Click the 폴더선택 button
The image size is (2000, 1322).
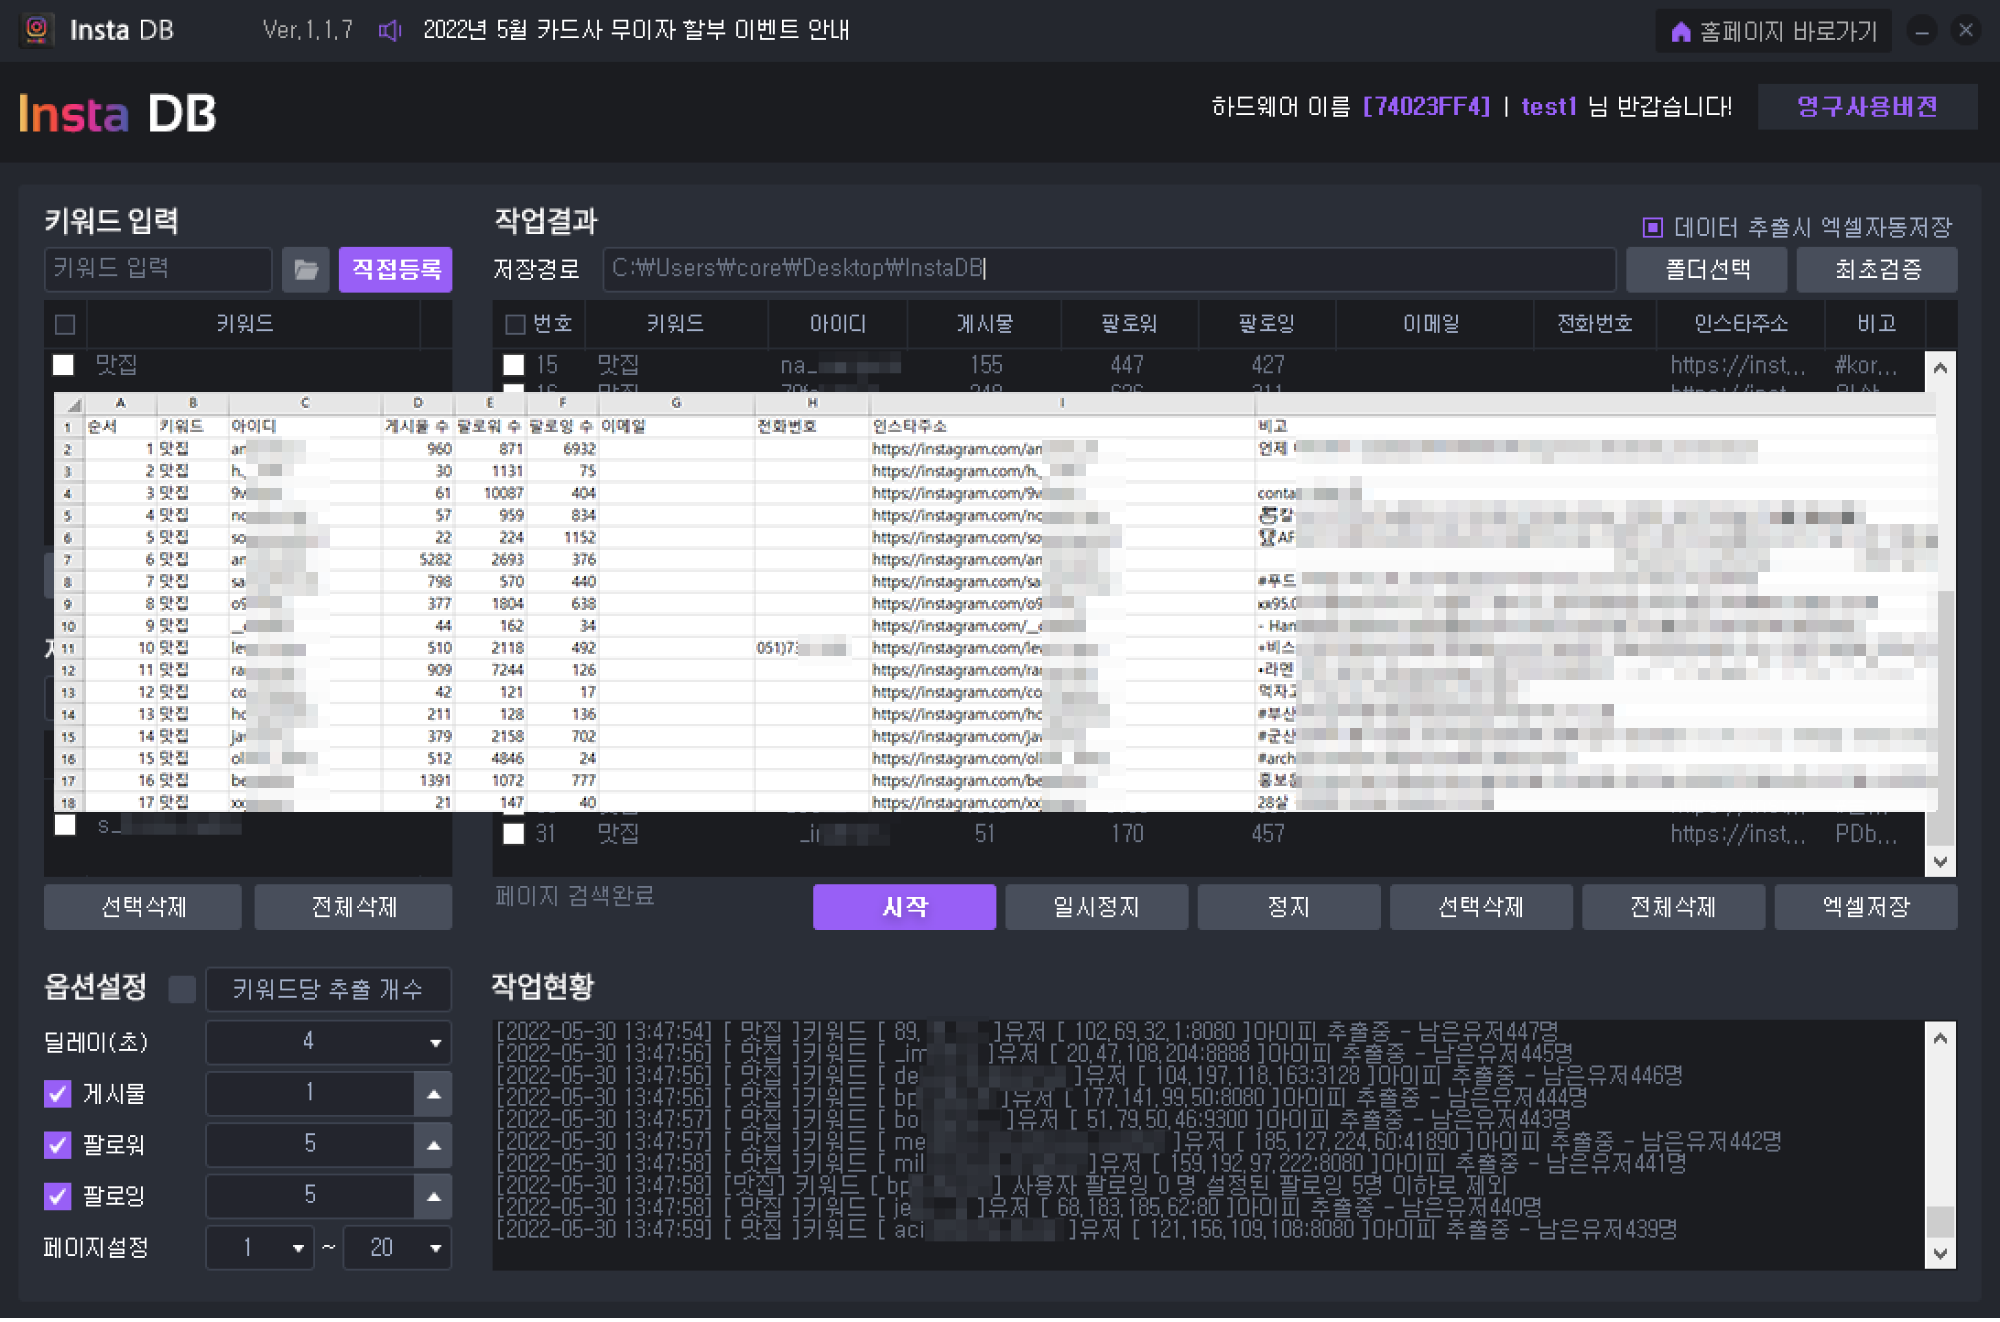point(1707,269)
